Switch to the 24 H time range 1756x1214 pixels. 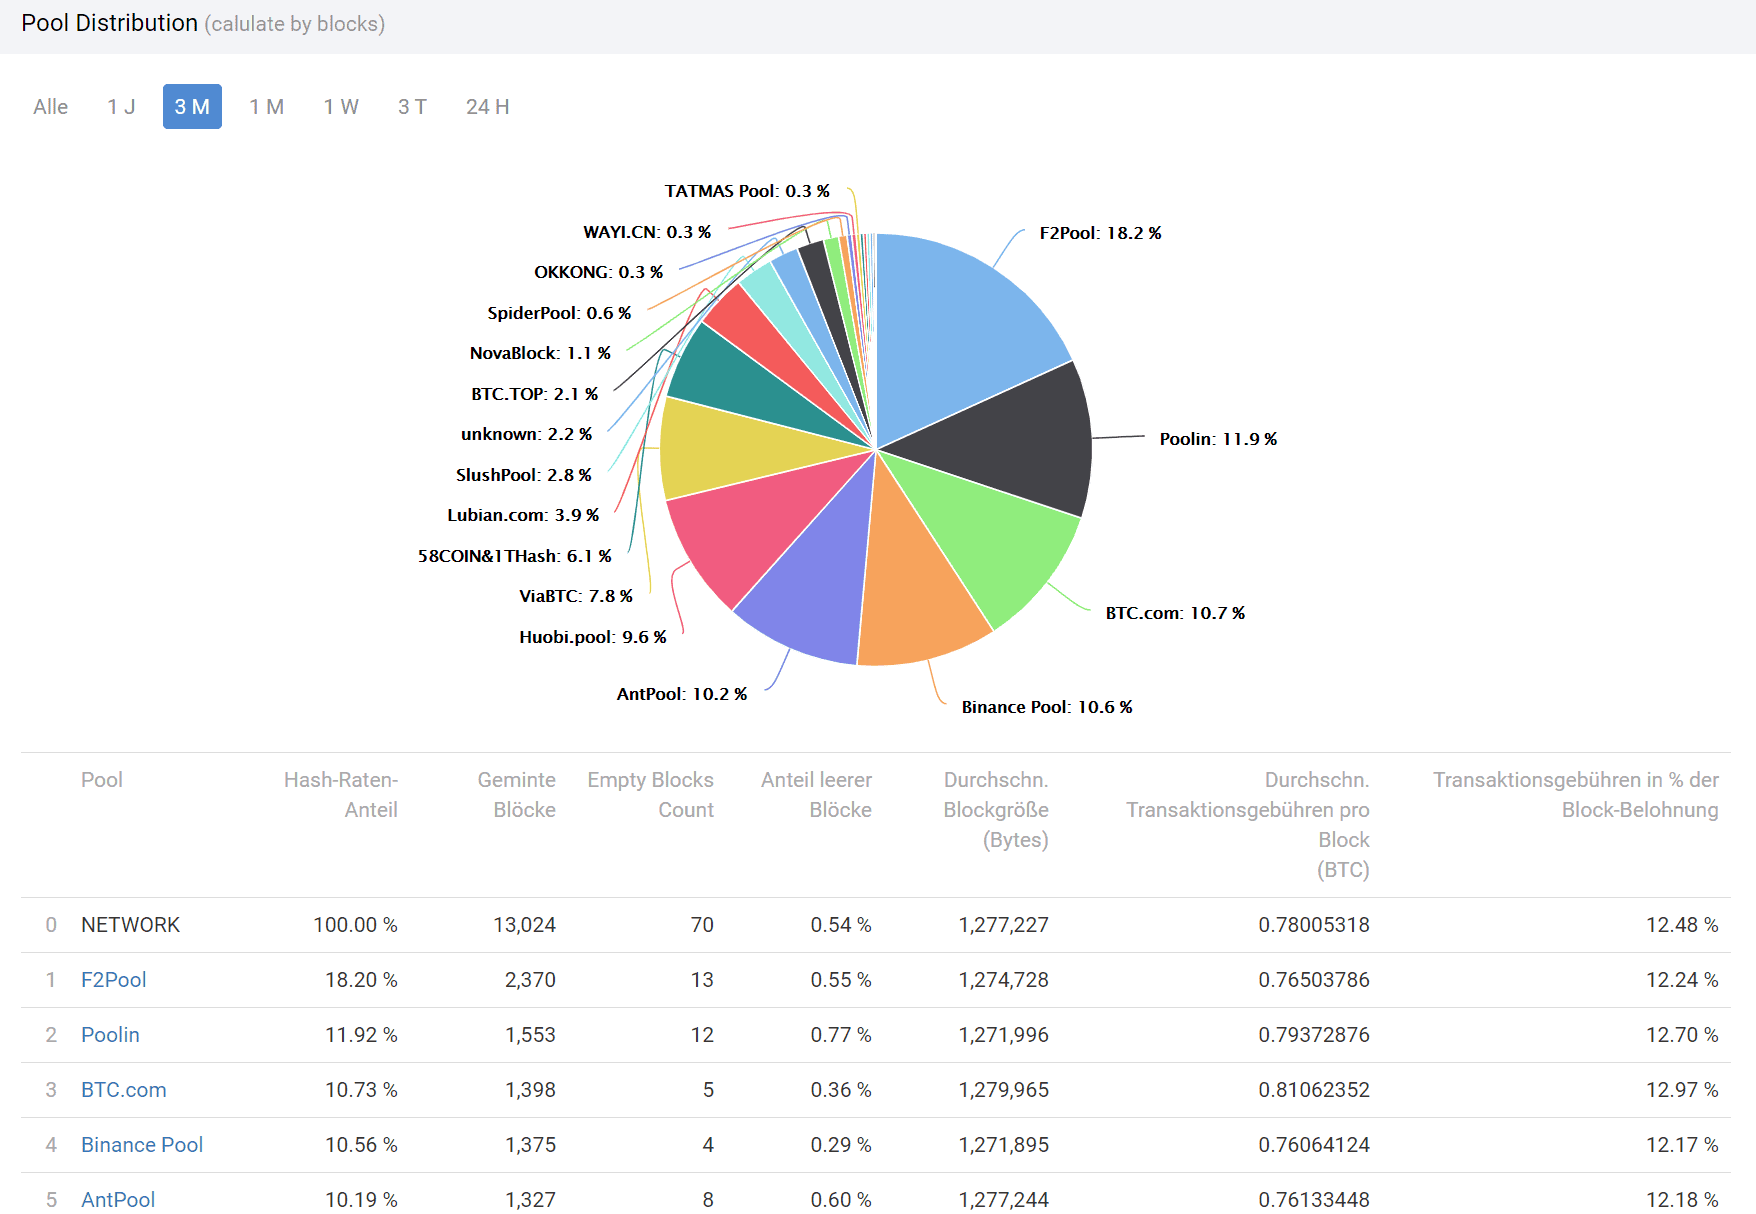click(x=488, y=107)
